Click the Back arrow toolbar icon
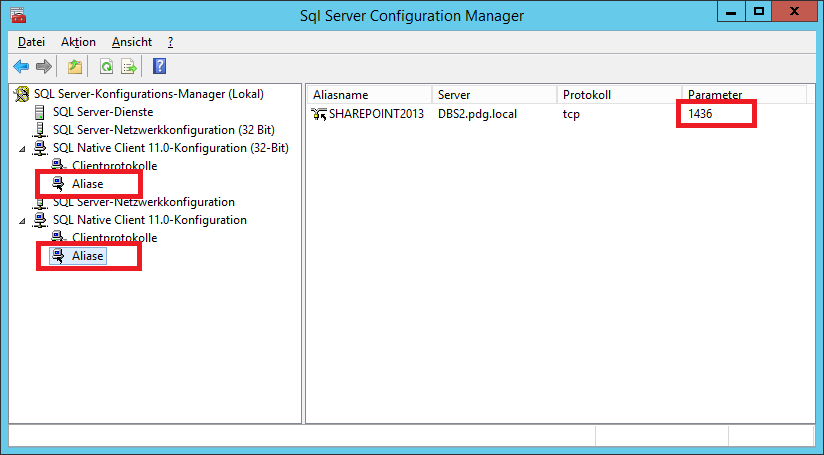The image size is (824, 455). pos(21,67)
